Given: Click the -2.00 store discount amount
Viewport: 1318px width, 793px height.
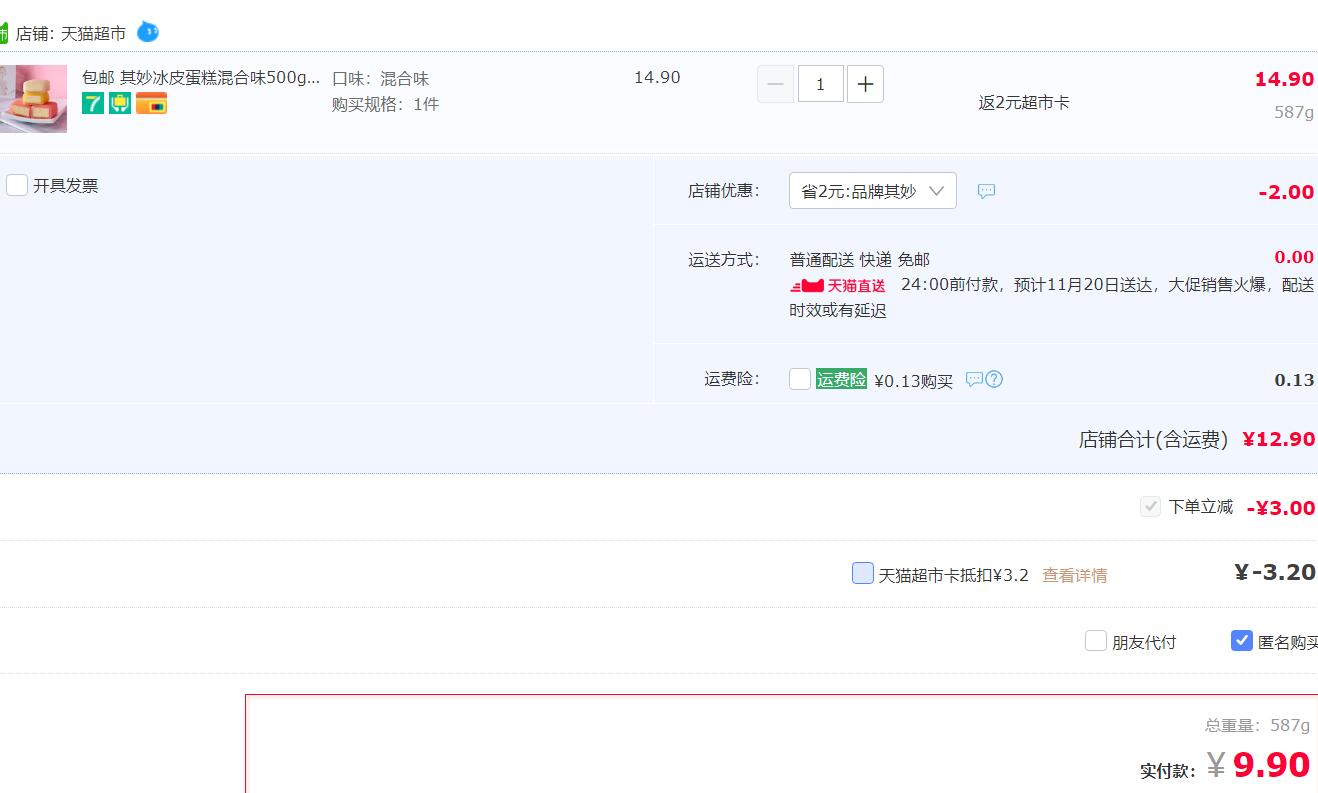Looking at the screenshot, I should tap(1286, 192).
